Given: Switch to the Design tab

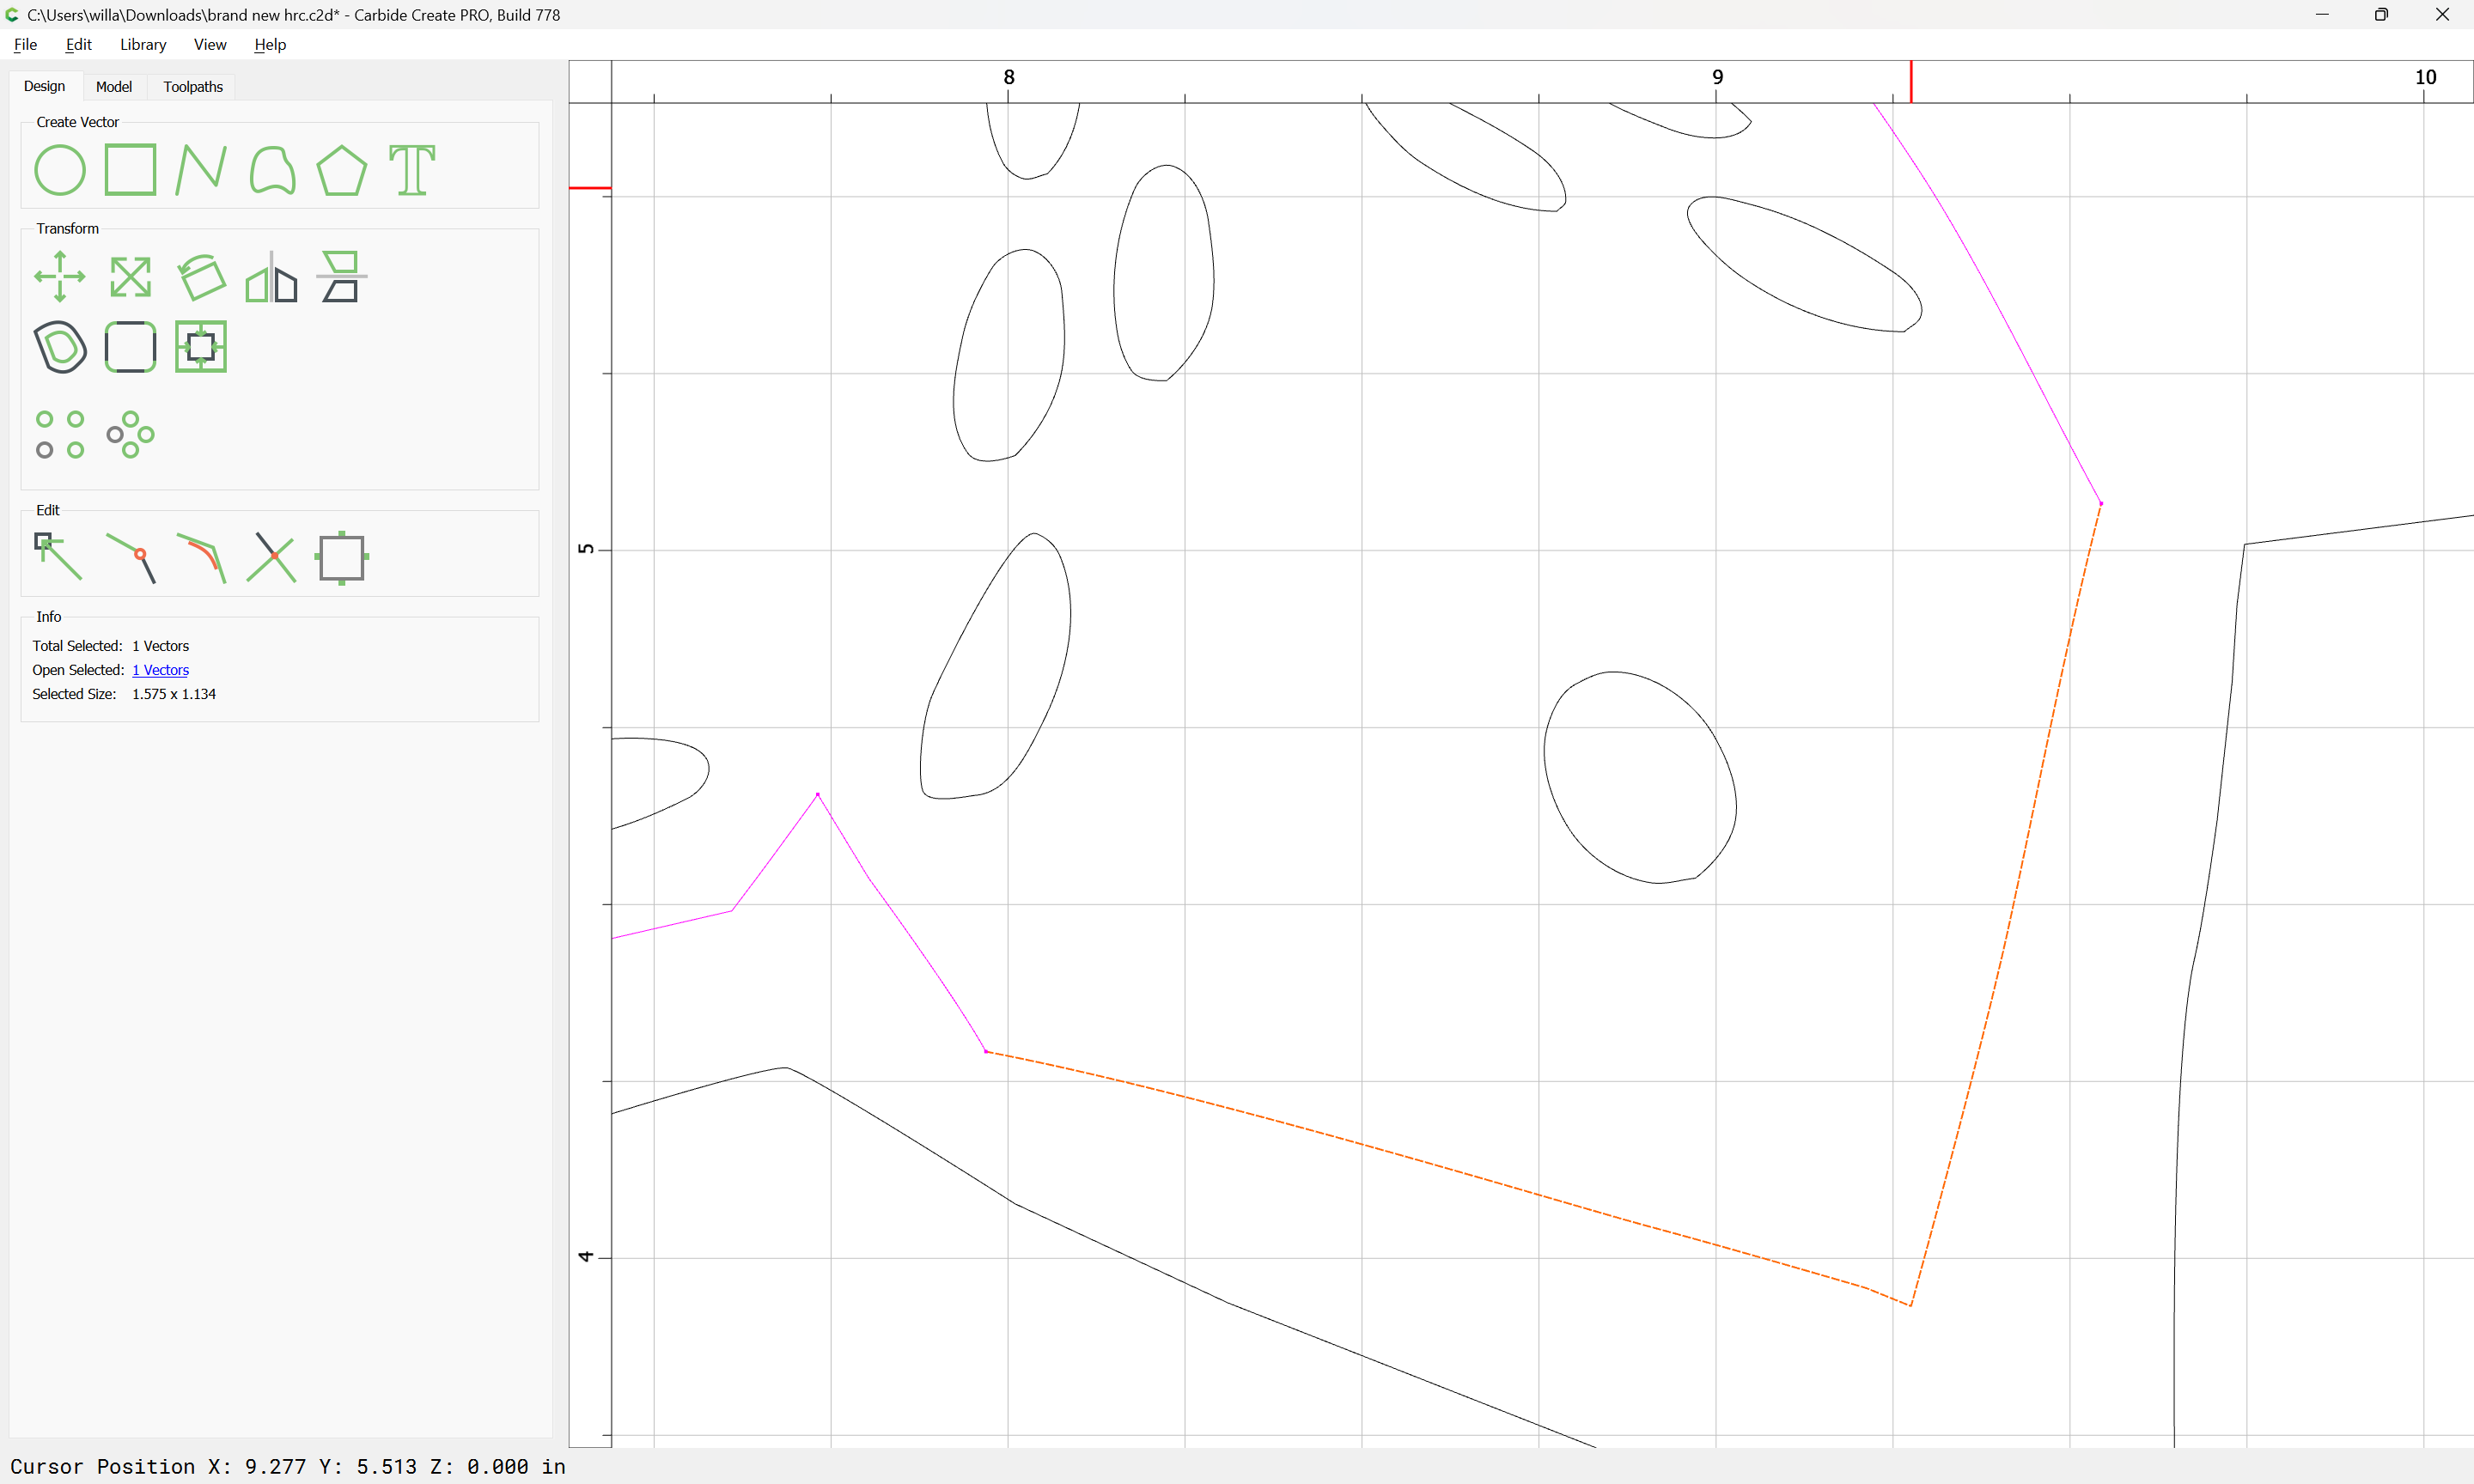Looking at the screenshot, I should (x=45, y=86).
